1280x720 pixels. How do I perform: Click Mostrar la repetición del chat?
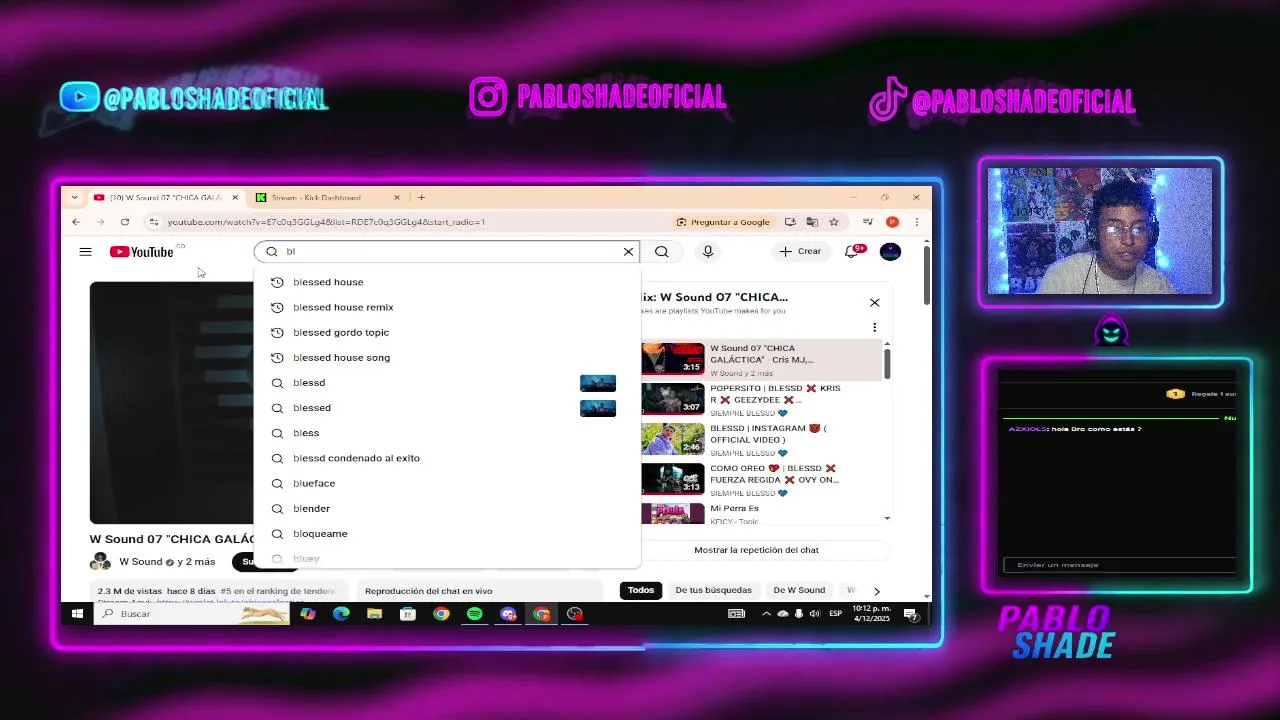point(756,550)
